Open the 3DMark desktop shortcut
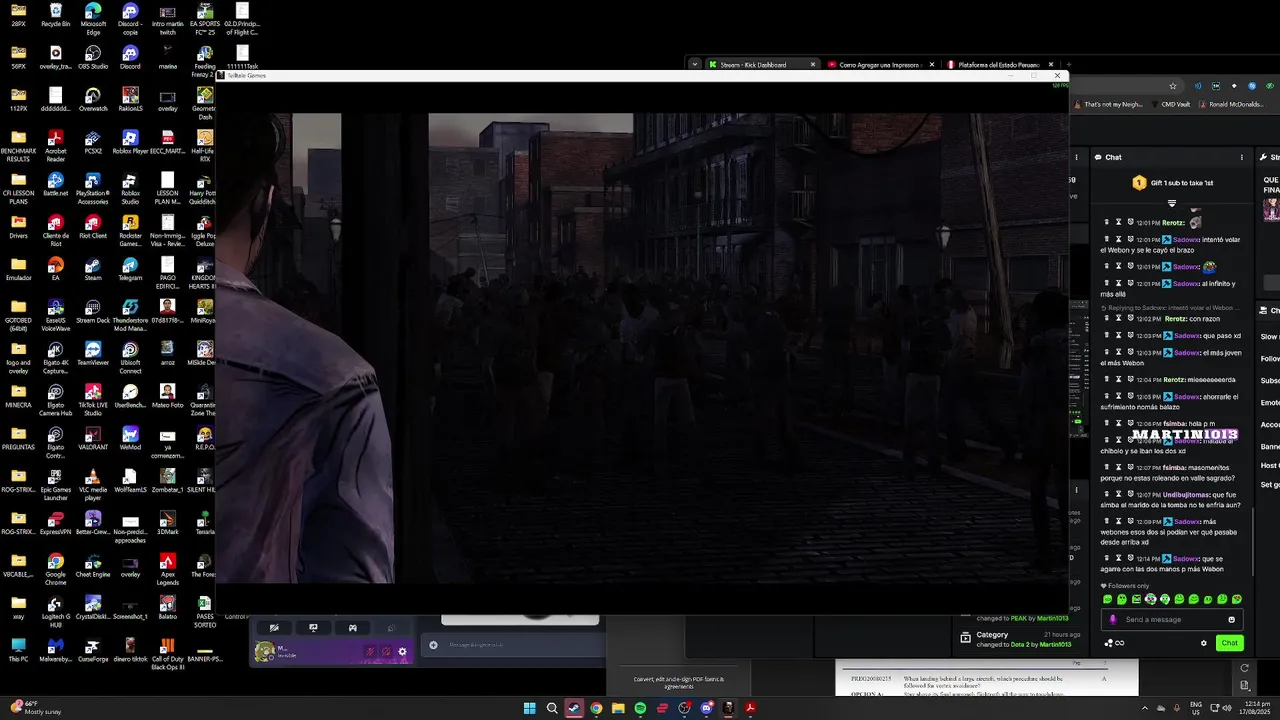 (x=168, y=523)
